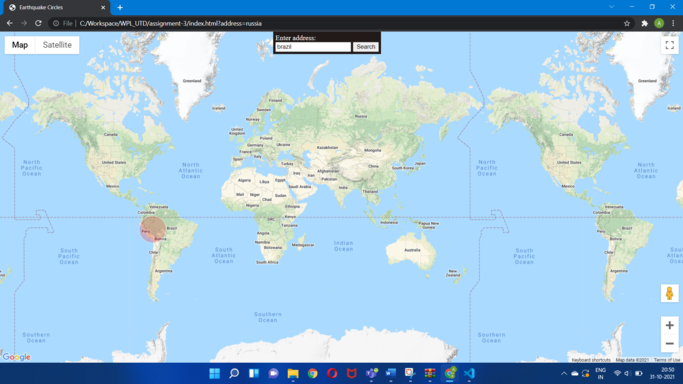683x384 pixels.
Task: Click the Australia label on the map
Action: pyautogui.click(x=412, y=250)
